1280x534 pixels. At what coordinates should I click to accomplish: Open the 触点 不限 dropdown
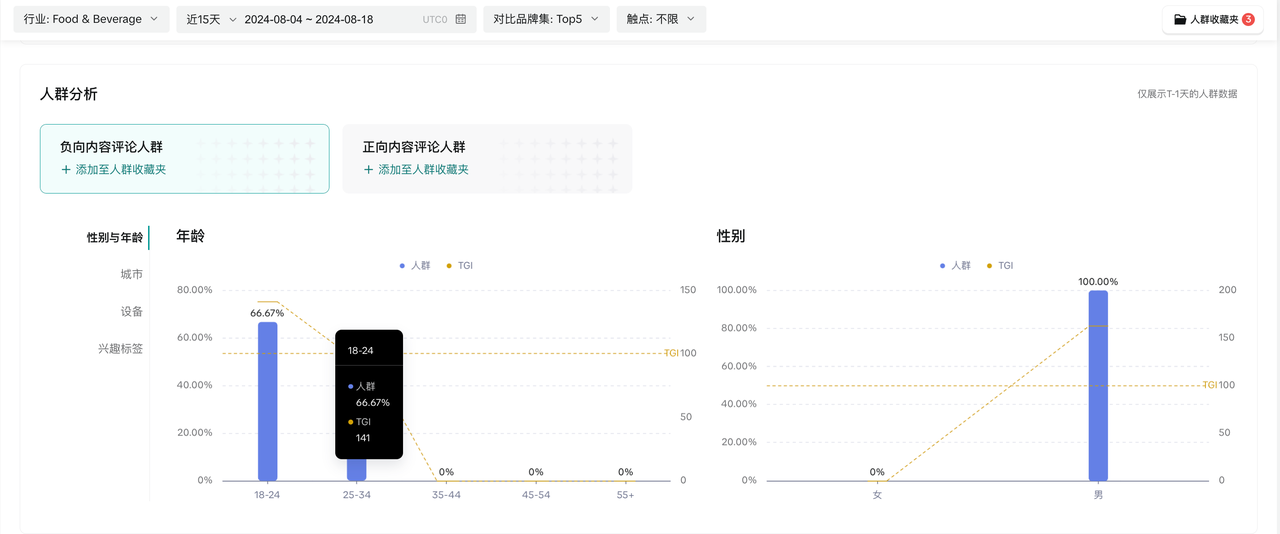click(x=661, y=19)
